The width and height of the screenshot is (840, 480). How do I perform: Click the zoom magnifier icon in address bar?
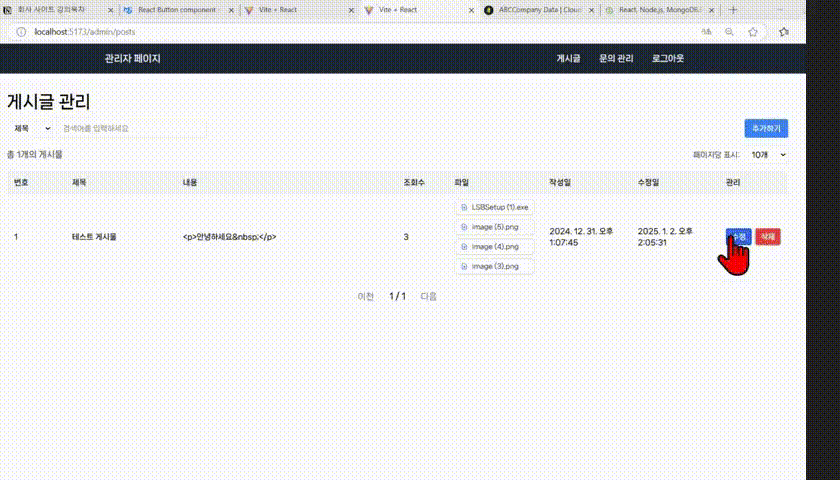click(729, 32)
